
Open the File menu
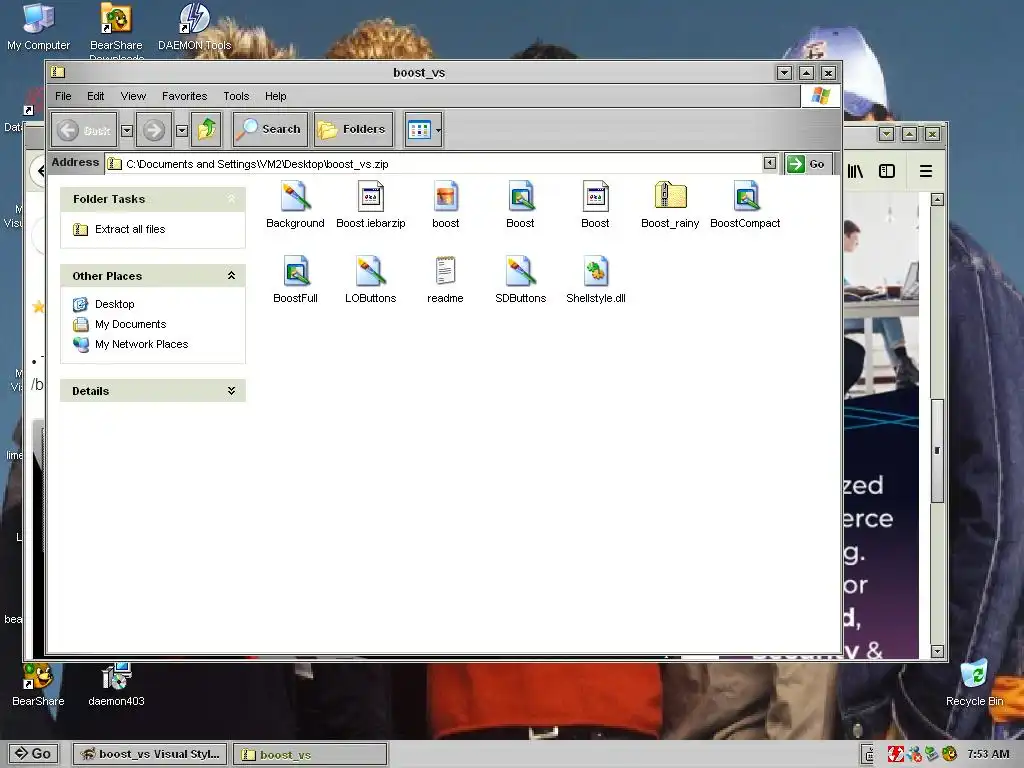tap(63, 96)
